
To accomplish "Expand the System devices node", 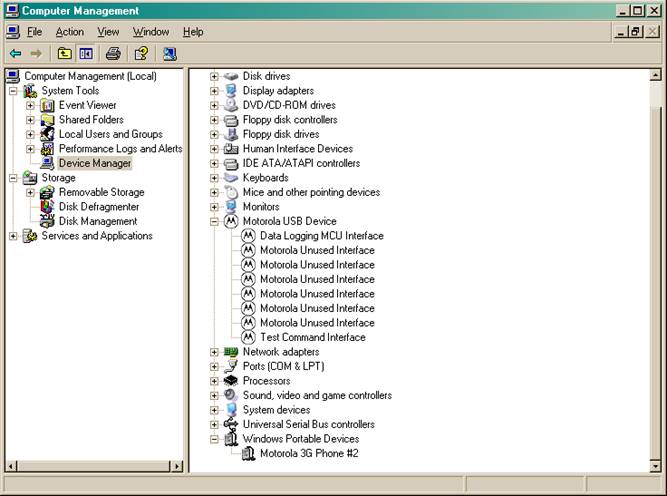I will point(214,410).
